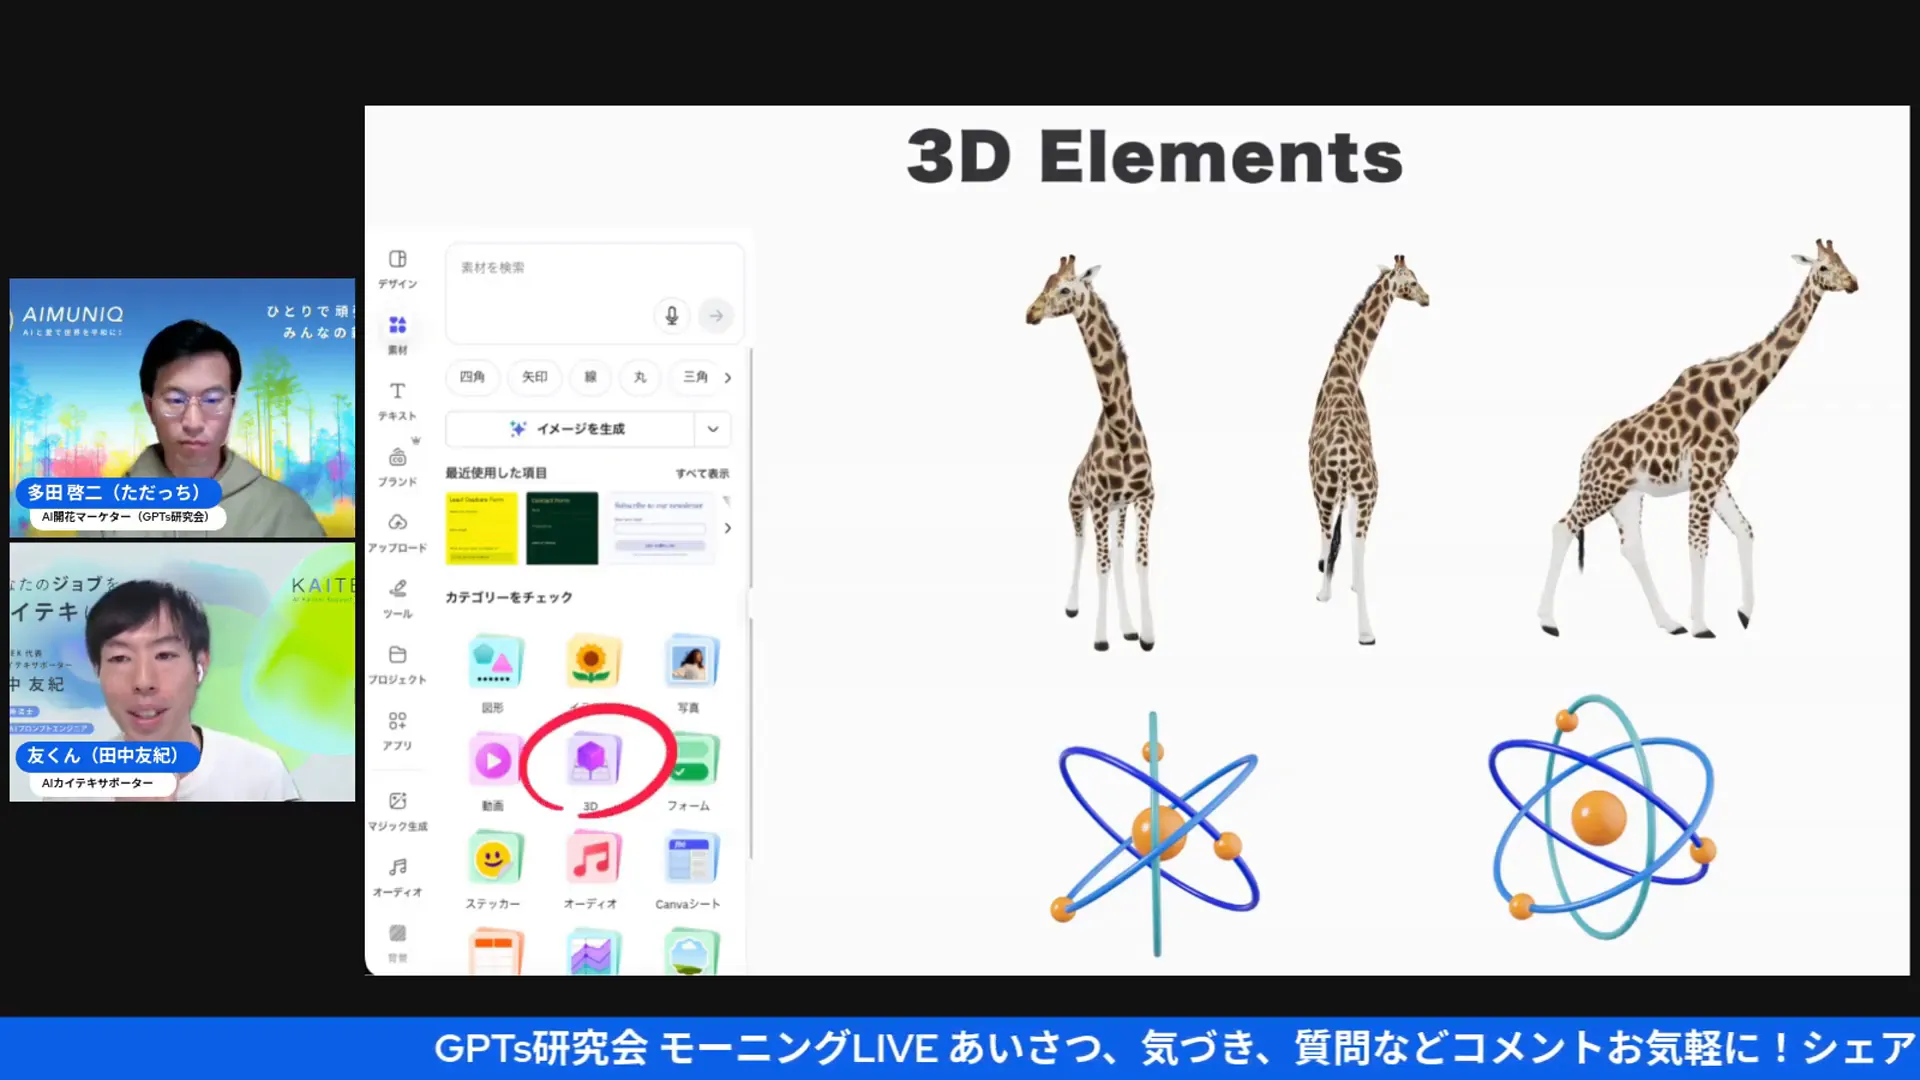The width and height of the screenshot is (1920, 1080).
Task: Open すべて表示 for recently used items
Action: (x=702, y=473)
